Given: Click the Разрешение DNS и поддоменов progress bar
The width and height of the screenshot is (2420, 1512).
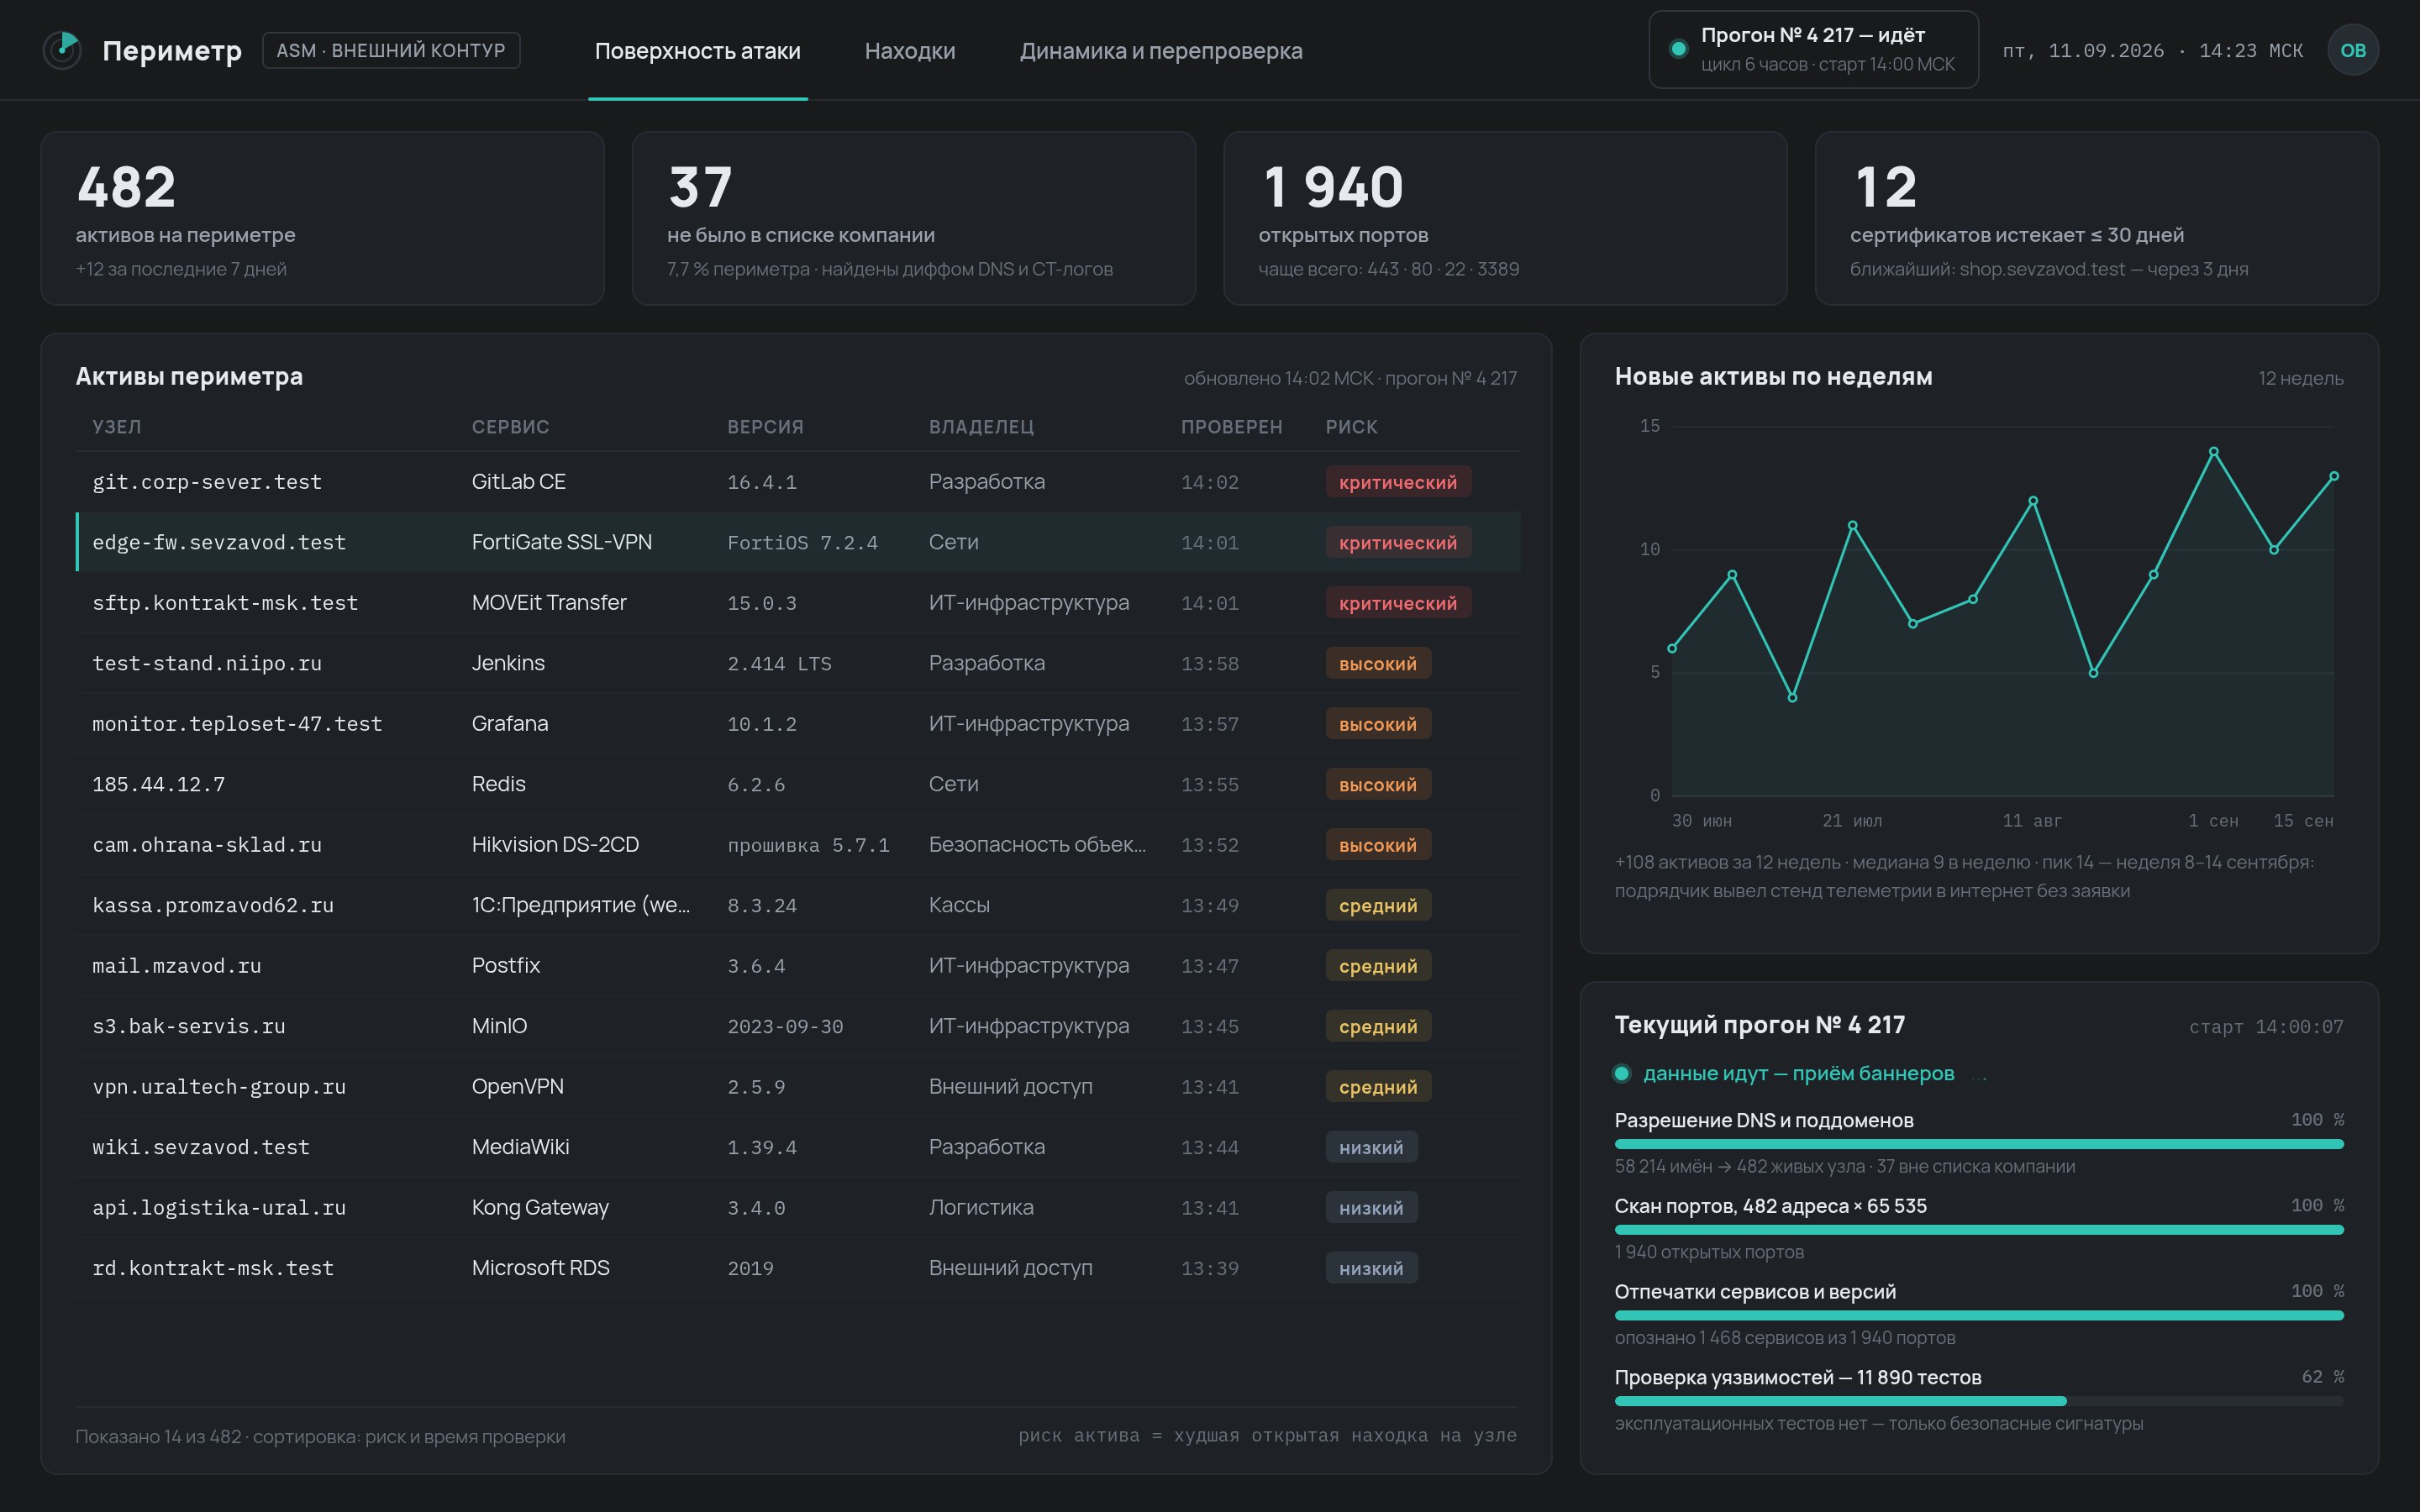Looking at the screenshot, I should click(1979, 1144).
